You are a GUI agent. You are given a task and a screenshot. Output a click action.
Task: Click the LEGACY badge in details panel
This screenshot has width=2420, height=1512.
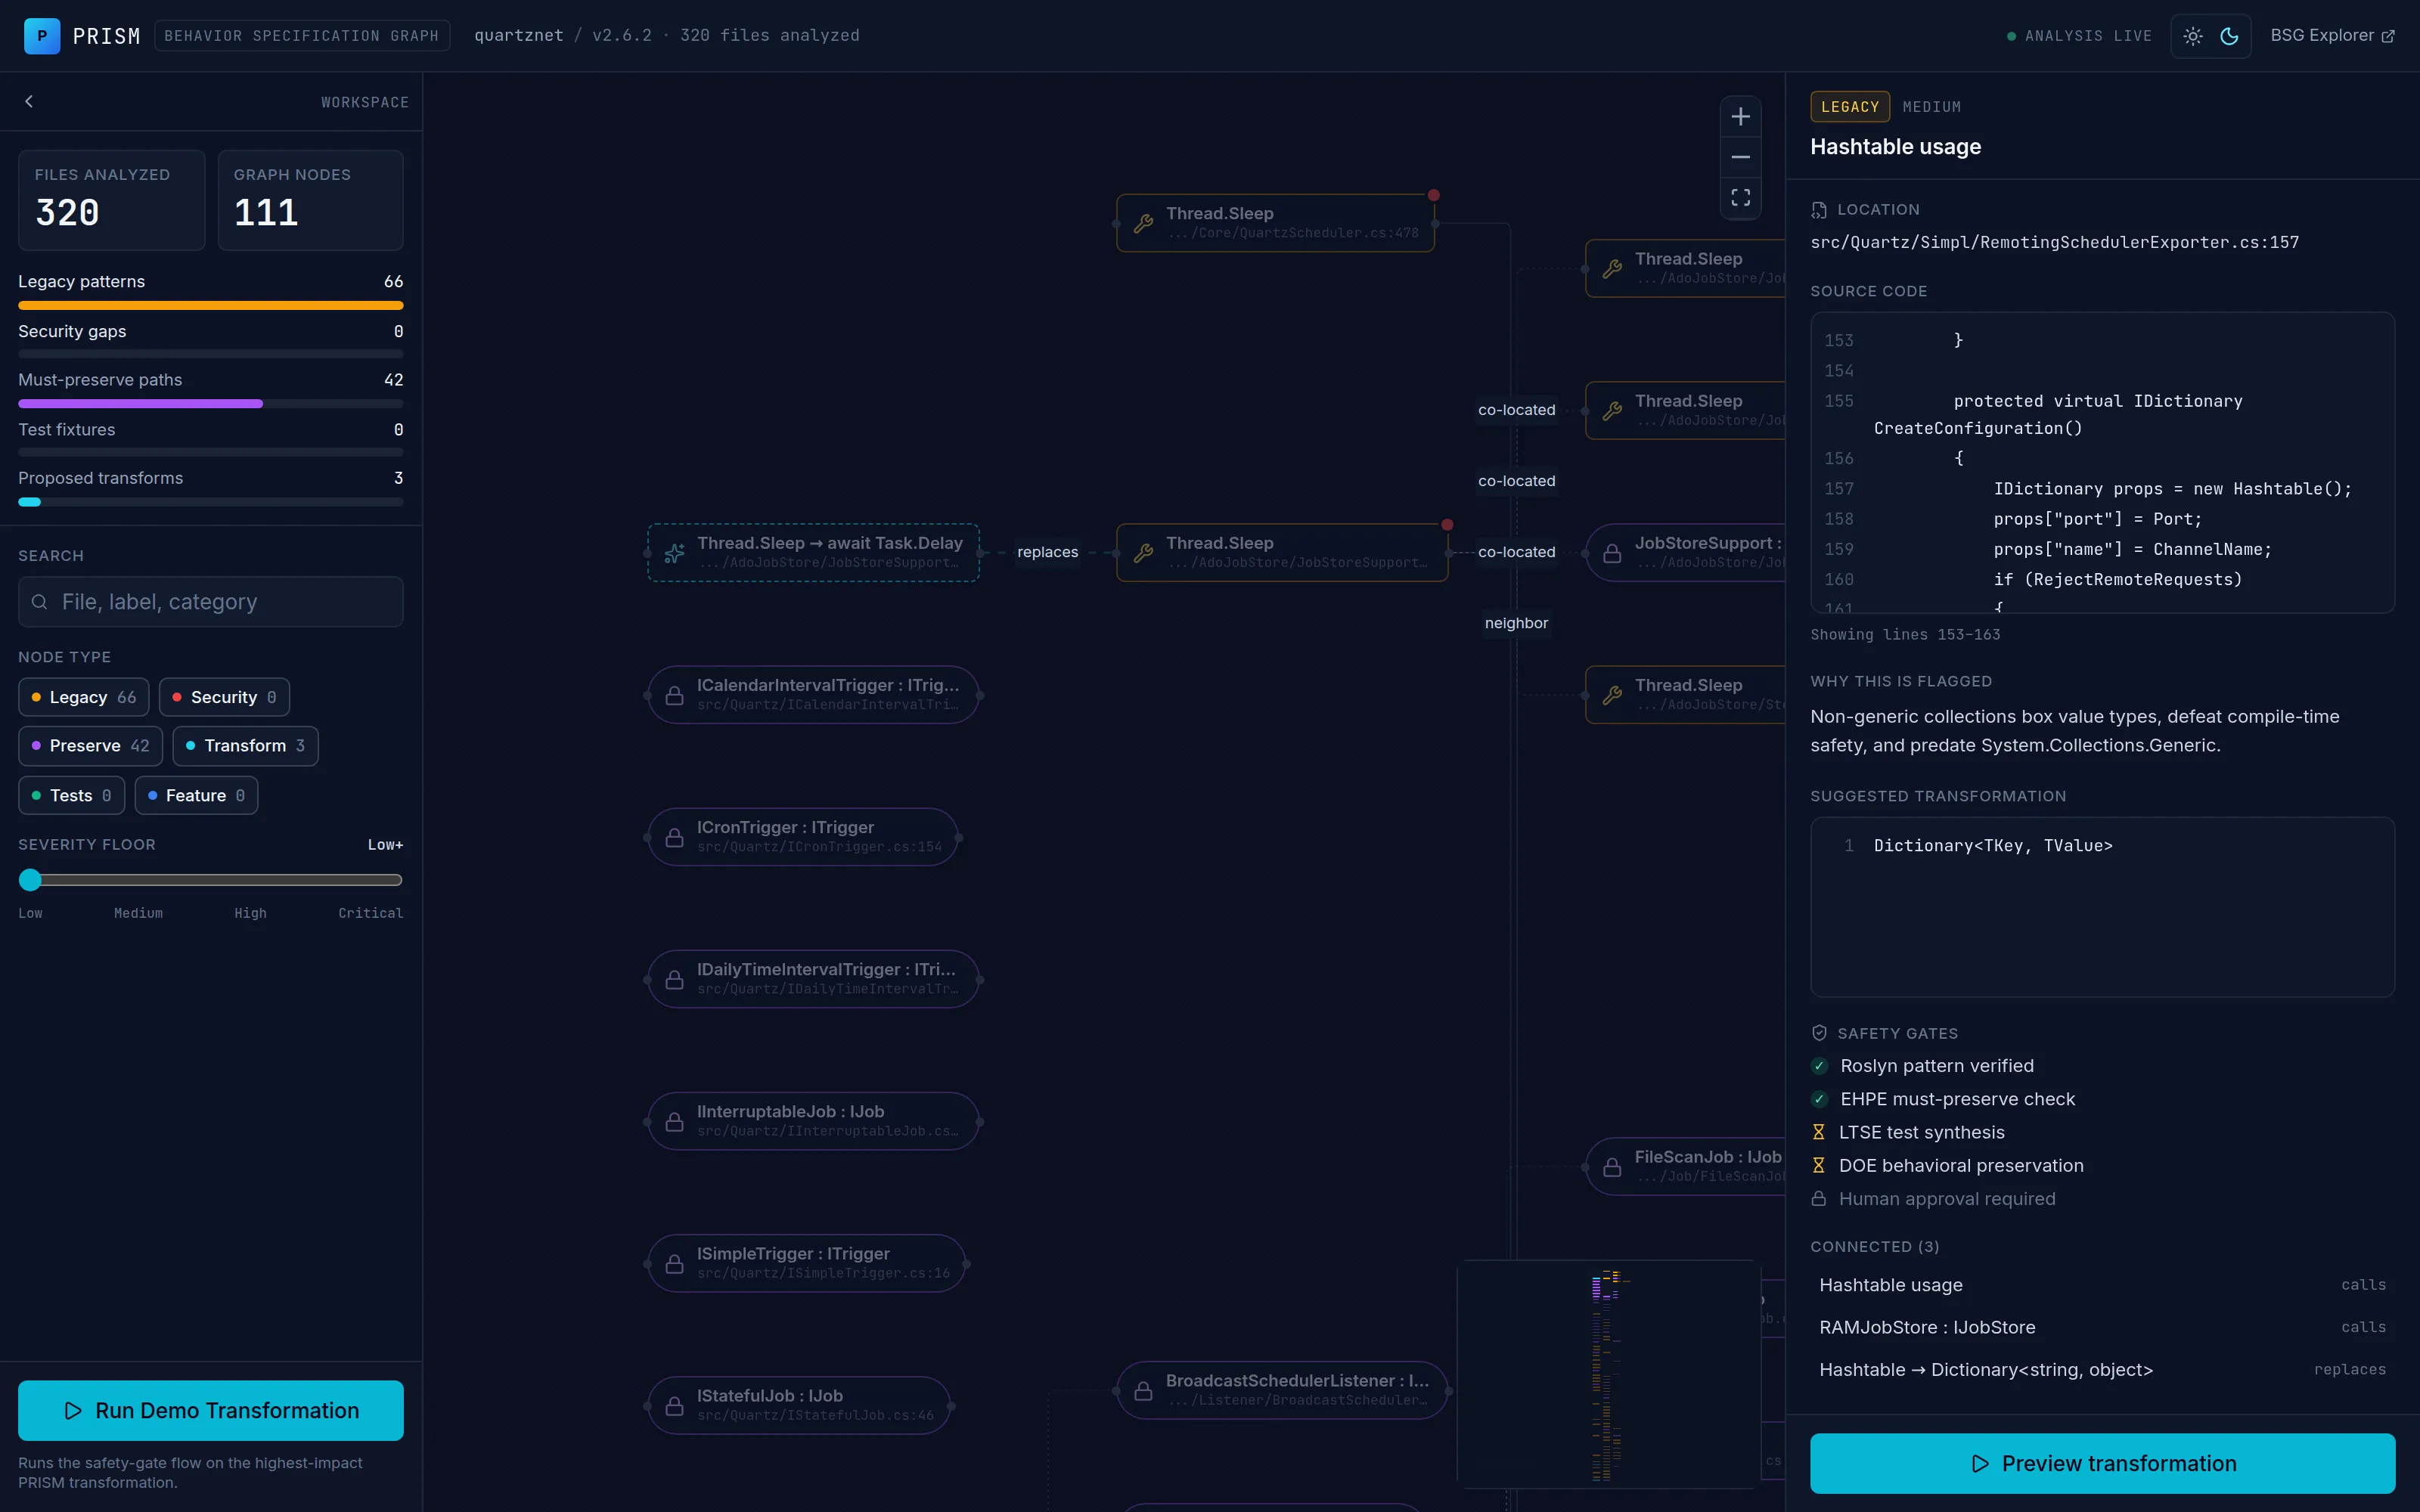point(1849,107)
